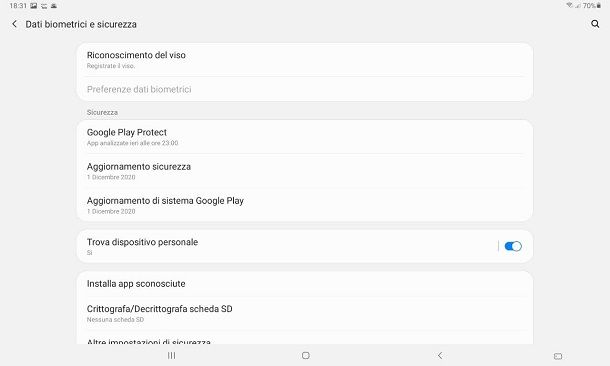
Task: Open Crittografa/Decrittografa scheda SD
Action: pos(305,313)
